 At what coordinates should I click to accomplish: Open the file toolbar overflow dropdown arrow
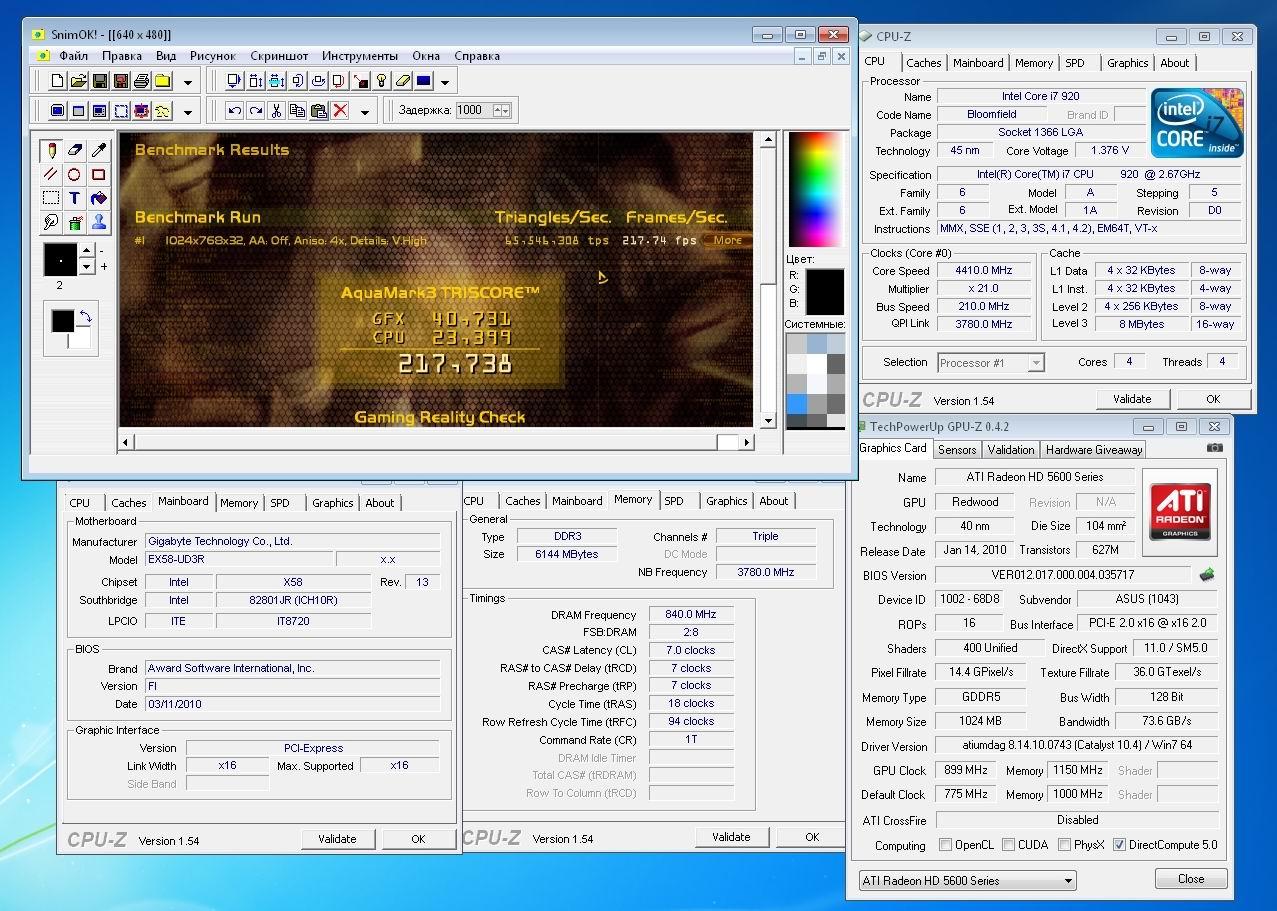(x=188, y=82)
